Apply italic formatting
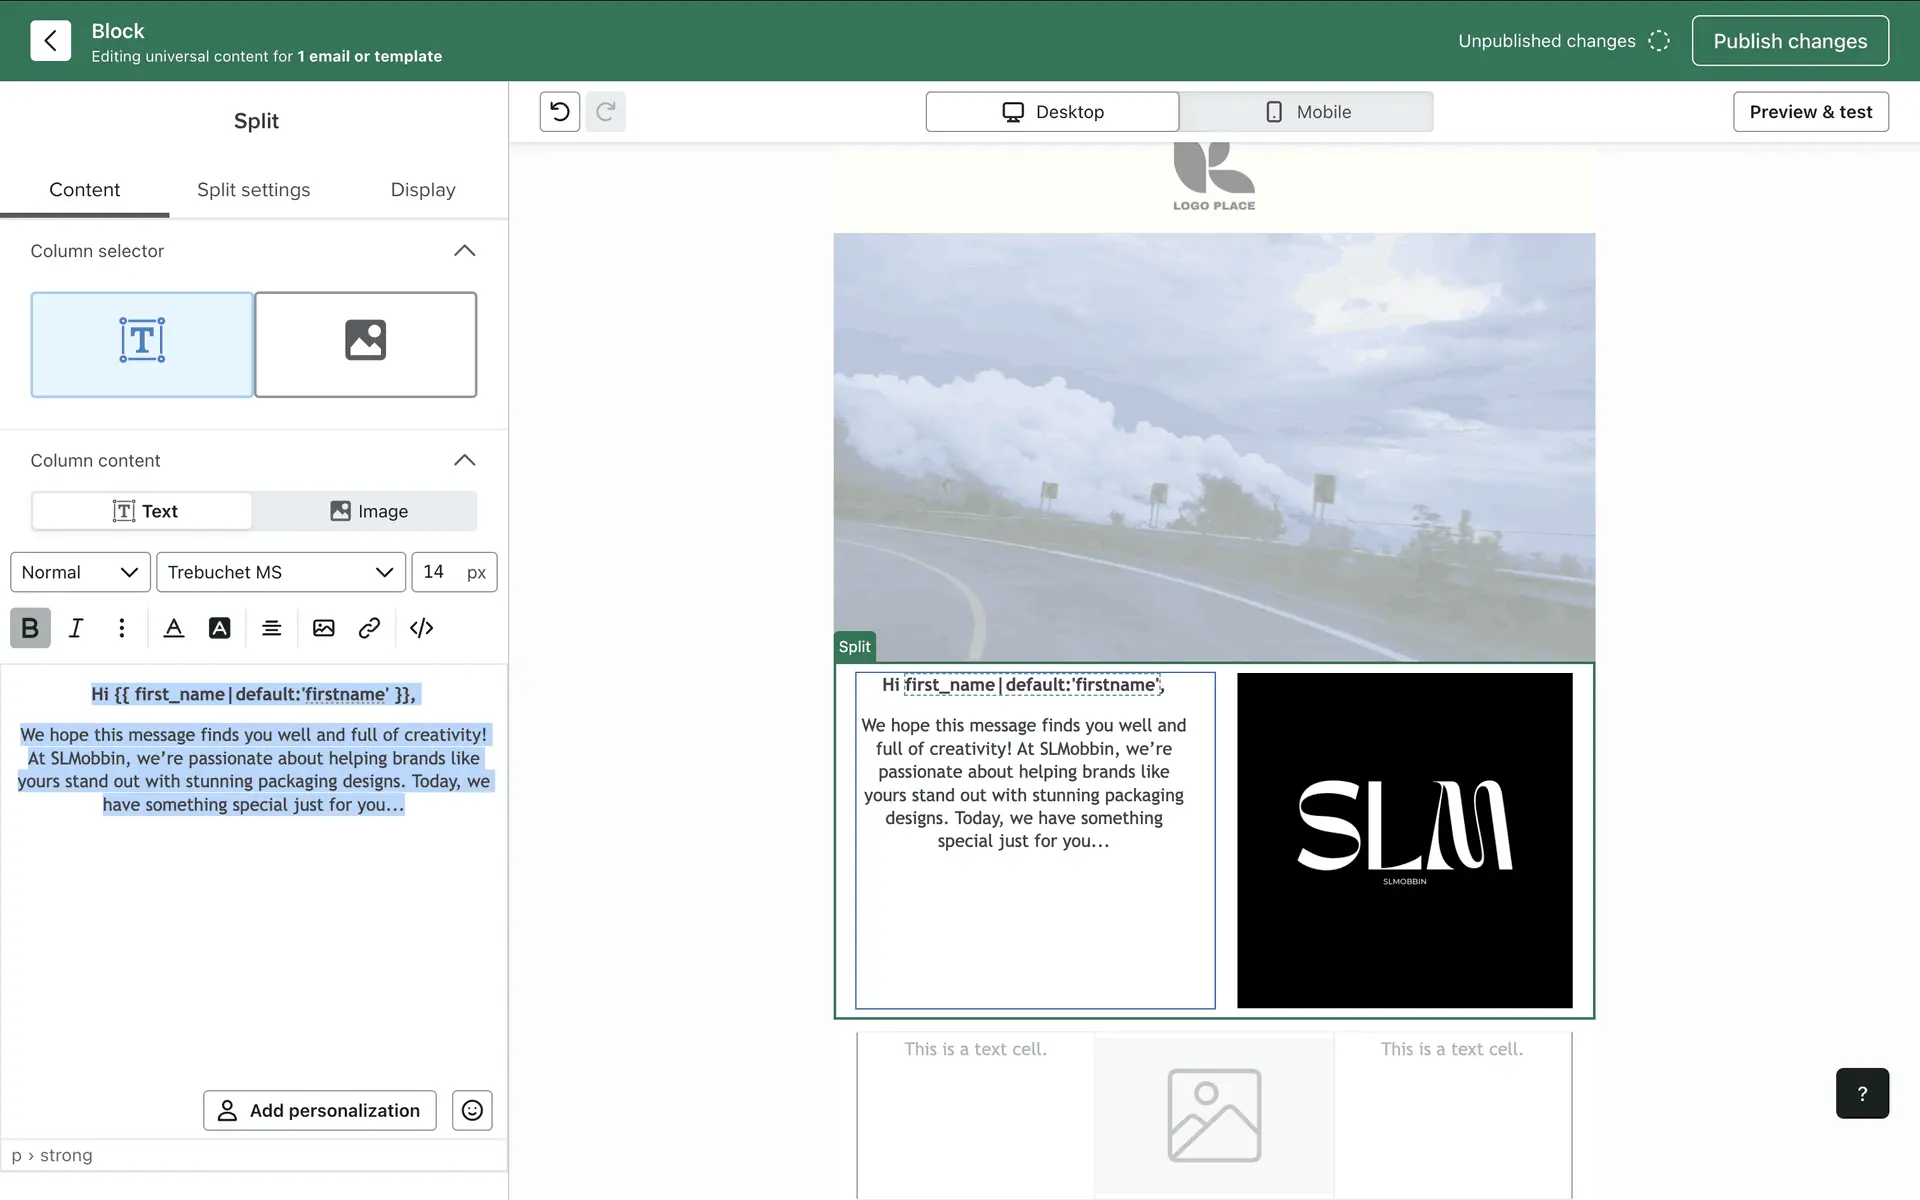1920x1200 pixels. click(x=76, y=628)
